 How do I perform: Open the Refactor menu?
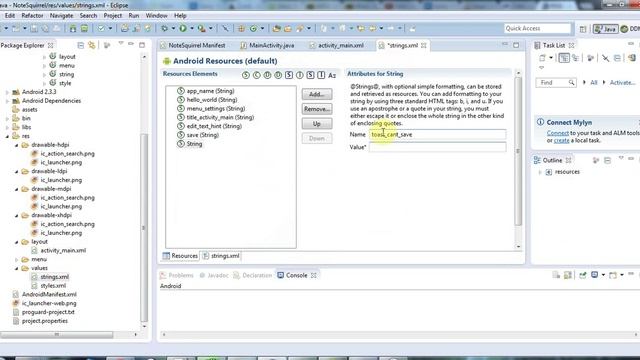pyautogui.click(x=32, y=16)
